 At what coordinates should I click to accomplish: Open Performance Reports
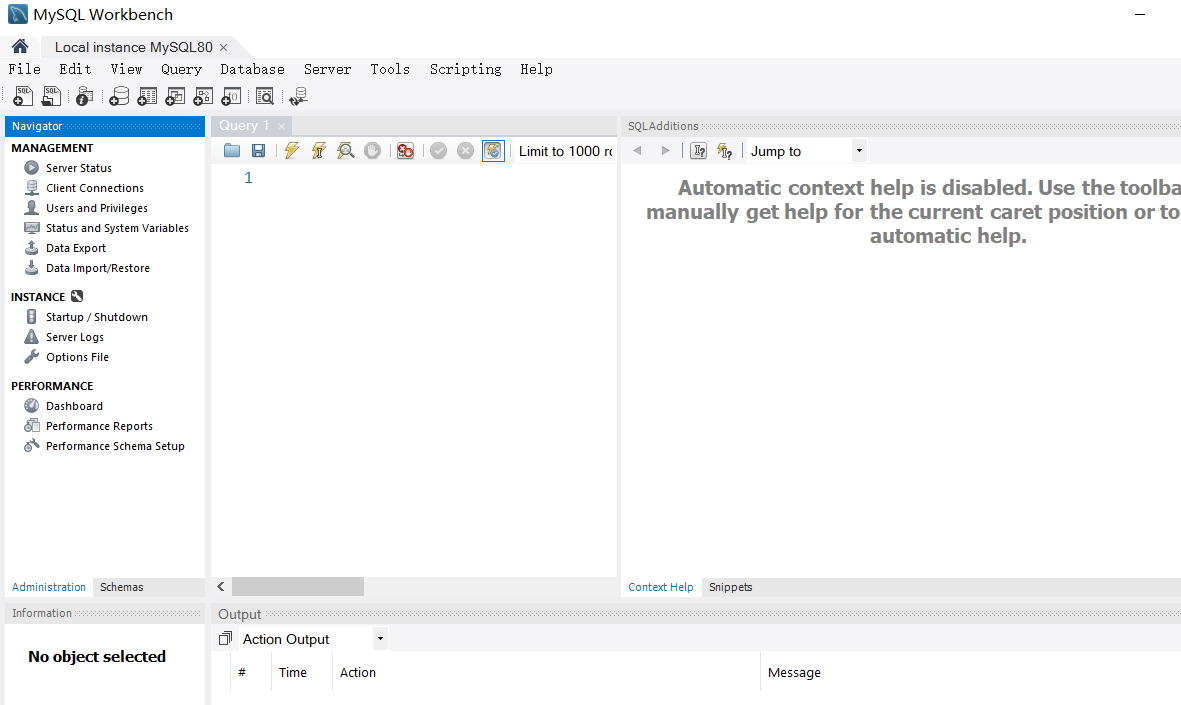(99, 426)
